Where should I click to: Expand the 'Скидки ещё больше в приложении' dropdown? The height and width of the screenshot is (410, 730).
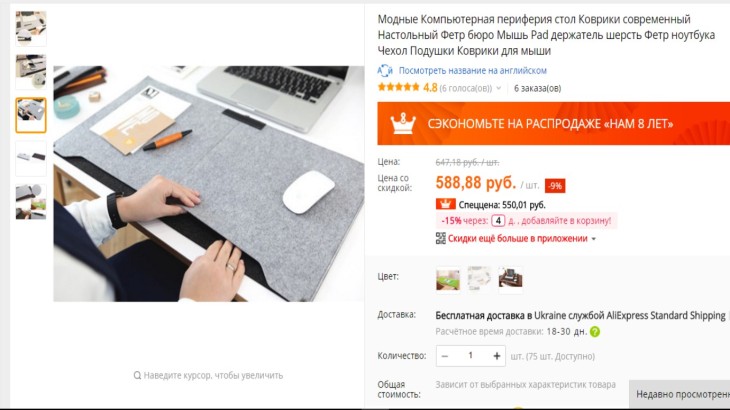pyautogui.click(x=594, y=239)
